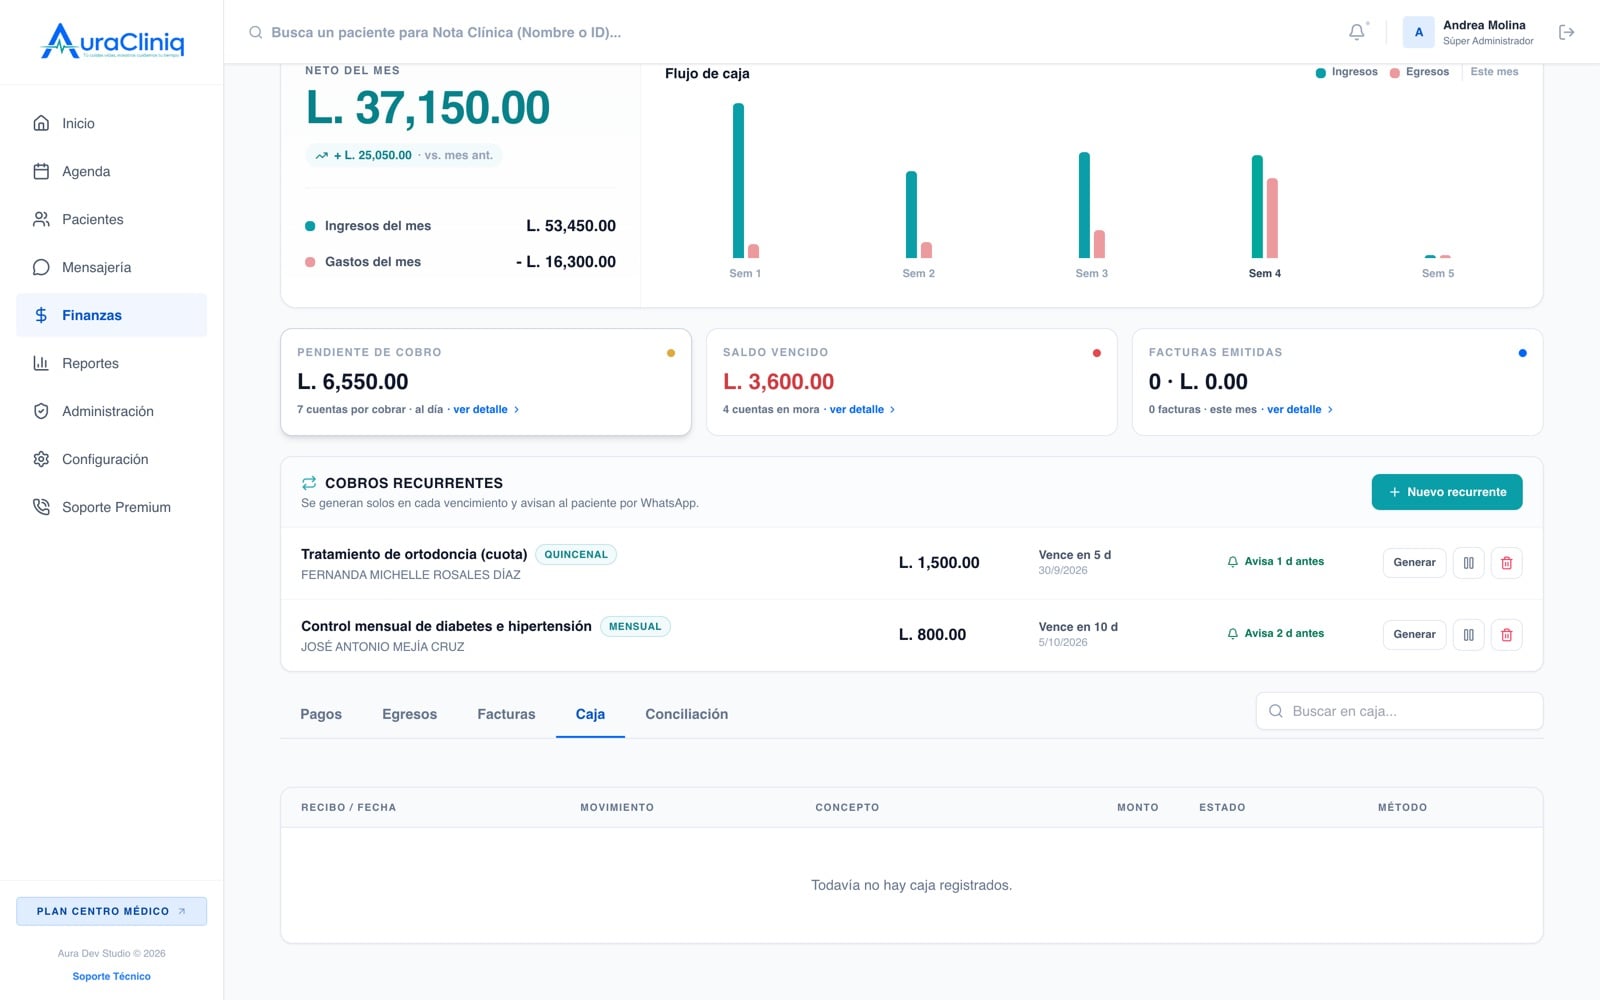Click the MONTO column header
Image resolution: width=1600 pixels, height=1000 pixels.
coord(1138,807)
